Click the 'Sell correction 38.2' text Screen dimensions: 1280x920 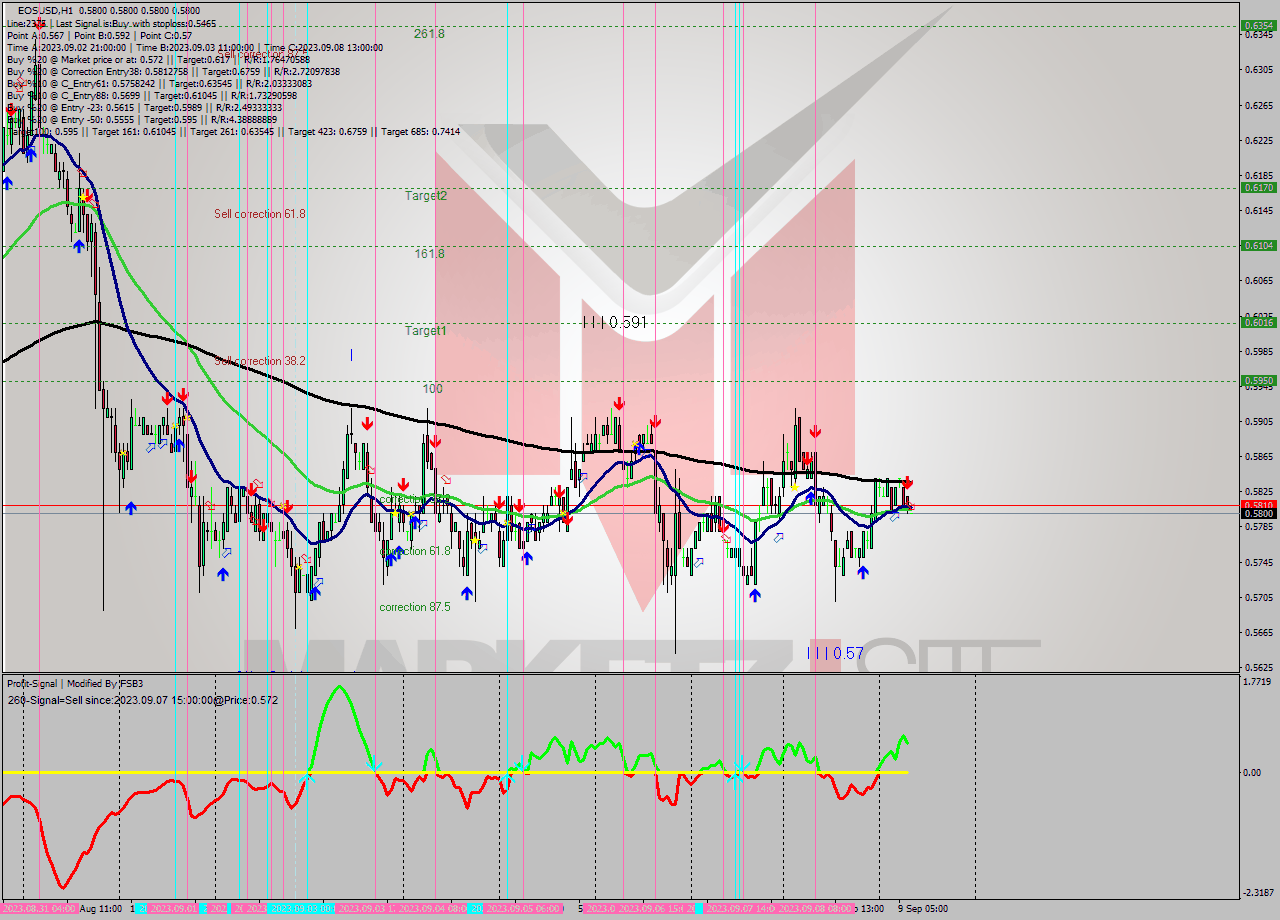(260, 361)
